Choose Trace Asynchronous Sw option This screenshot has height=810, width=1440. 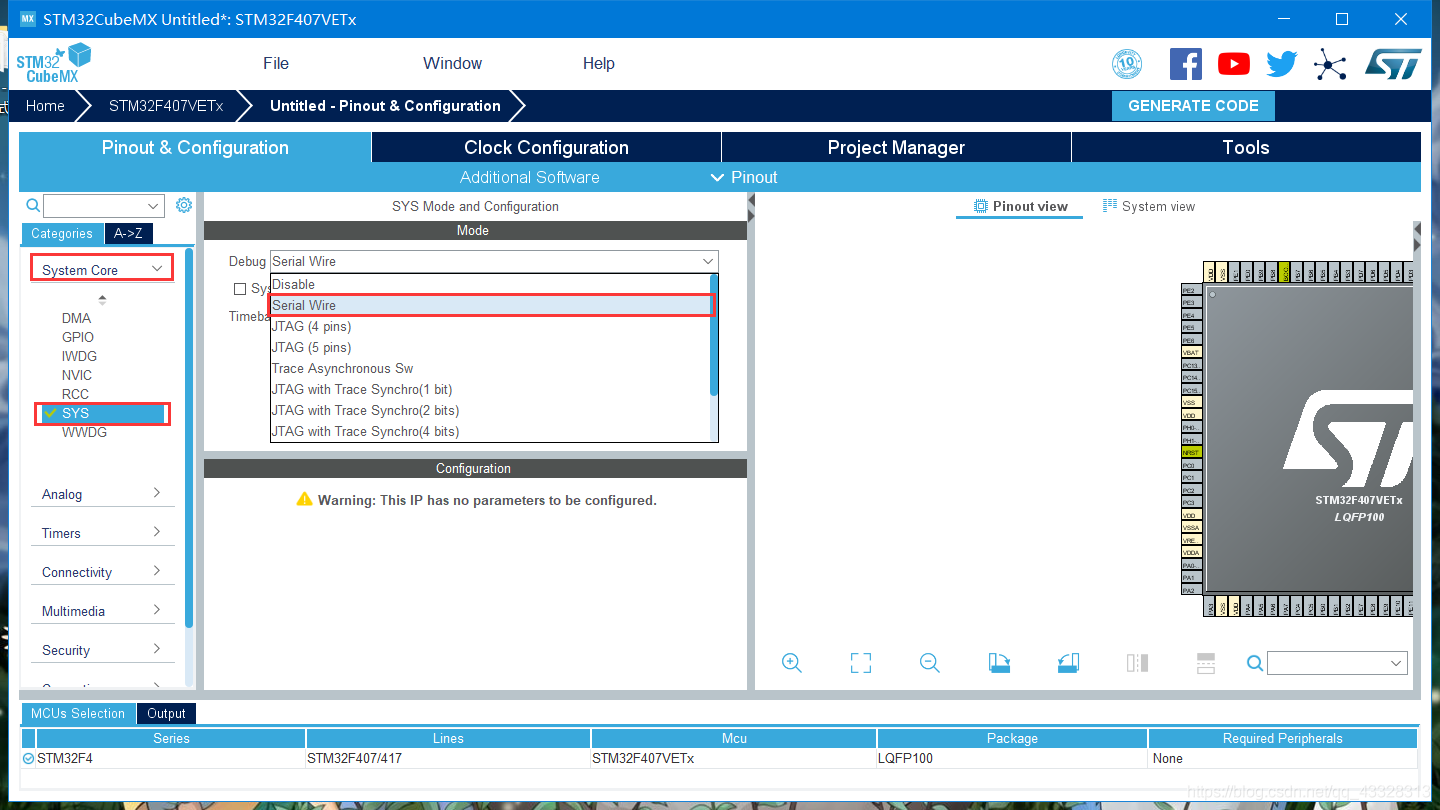490,368
